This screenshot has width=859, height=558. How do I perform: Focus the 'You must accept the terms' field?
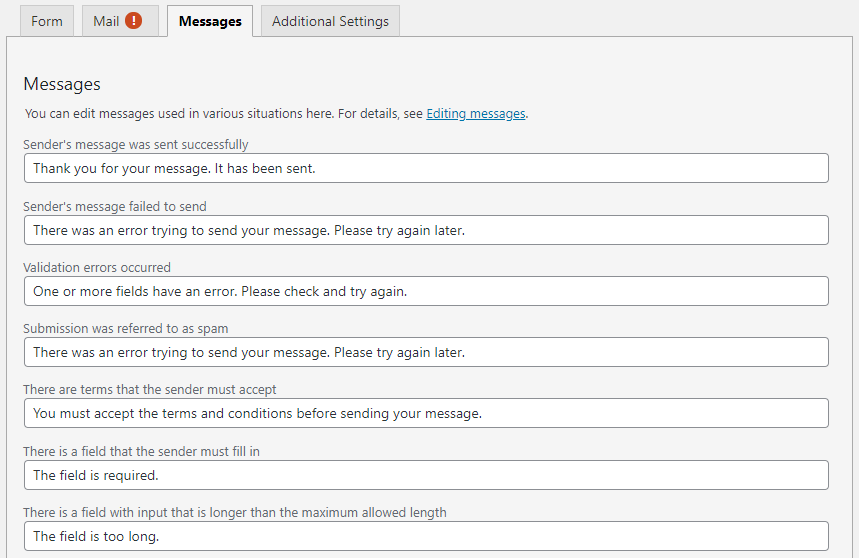(426, 413)
